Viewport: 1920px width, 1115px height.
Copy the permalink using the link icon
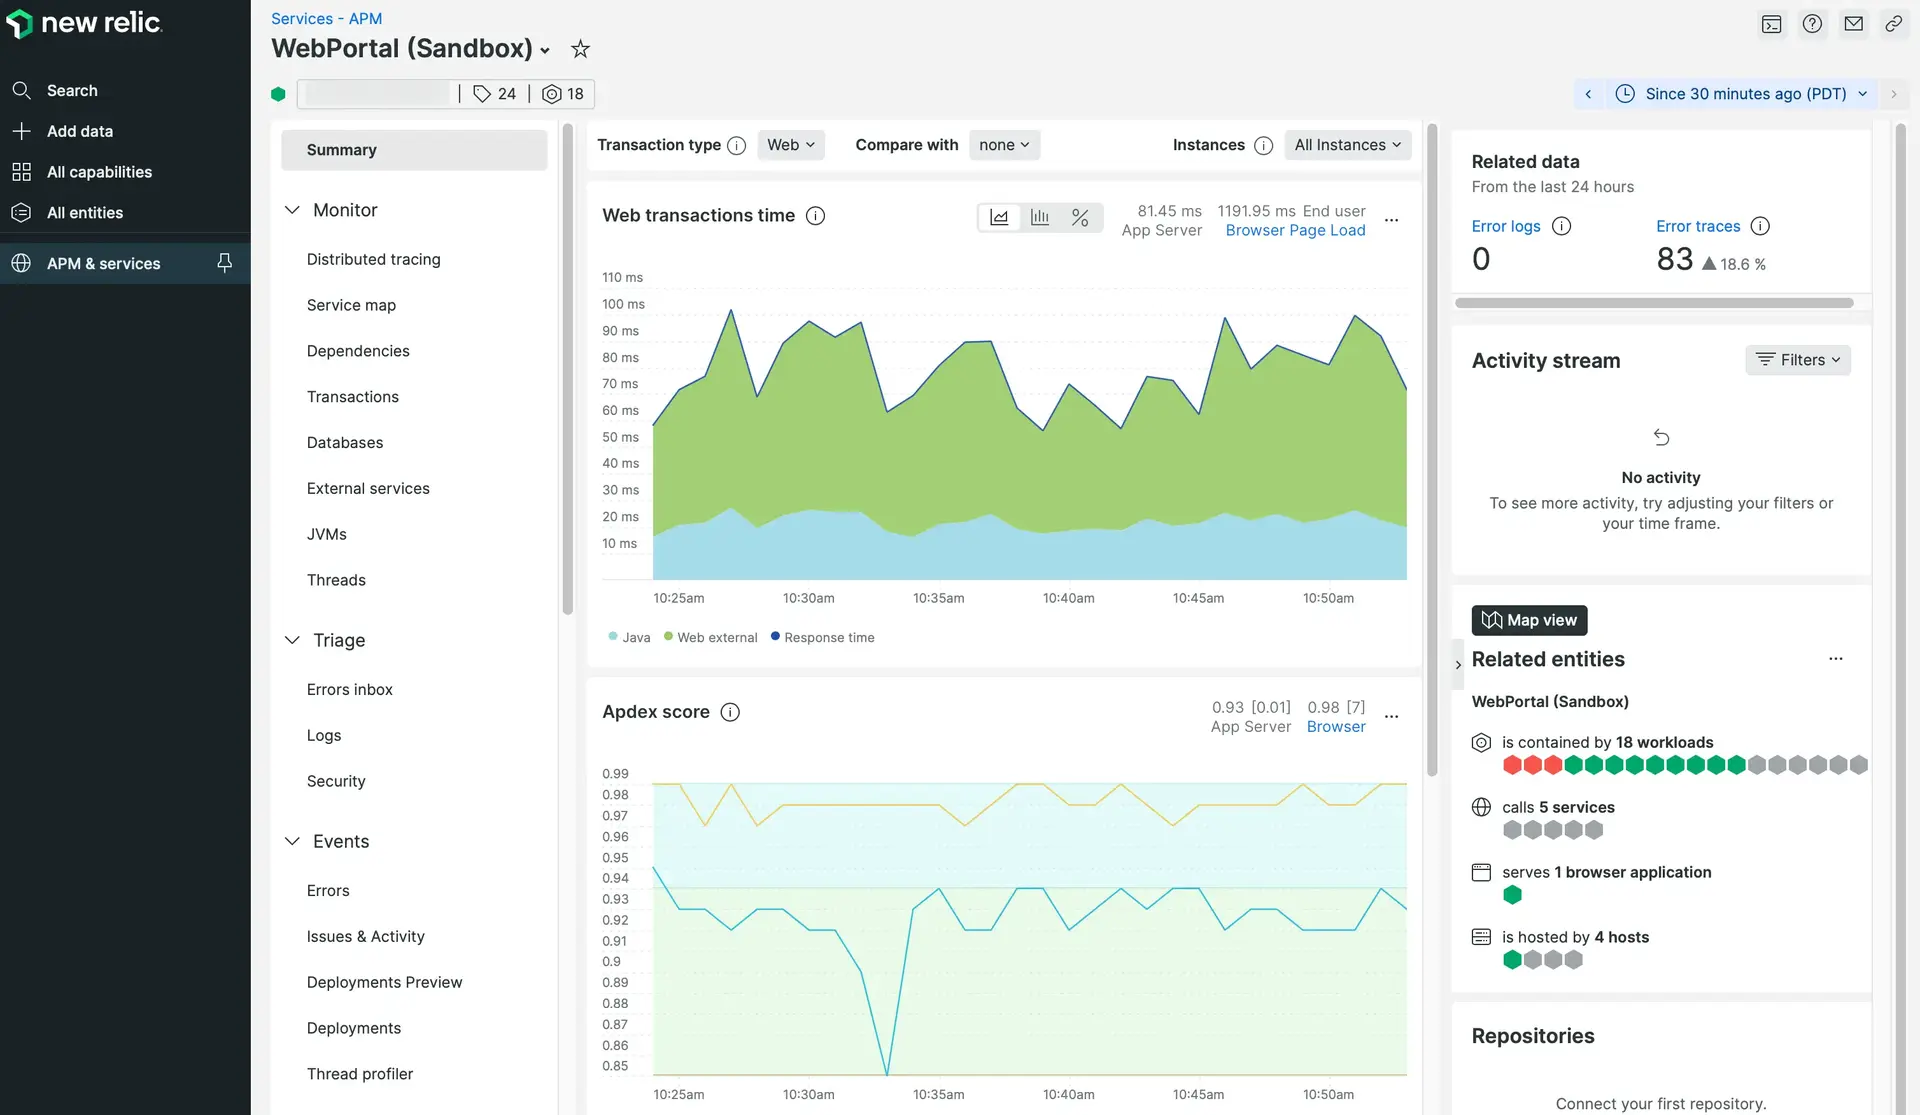[1893, 24]
